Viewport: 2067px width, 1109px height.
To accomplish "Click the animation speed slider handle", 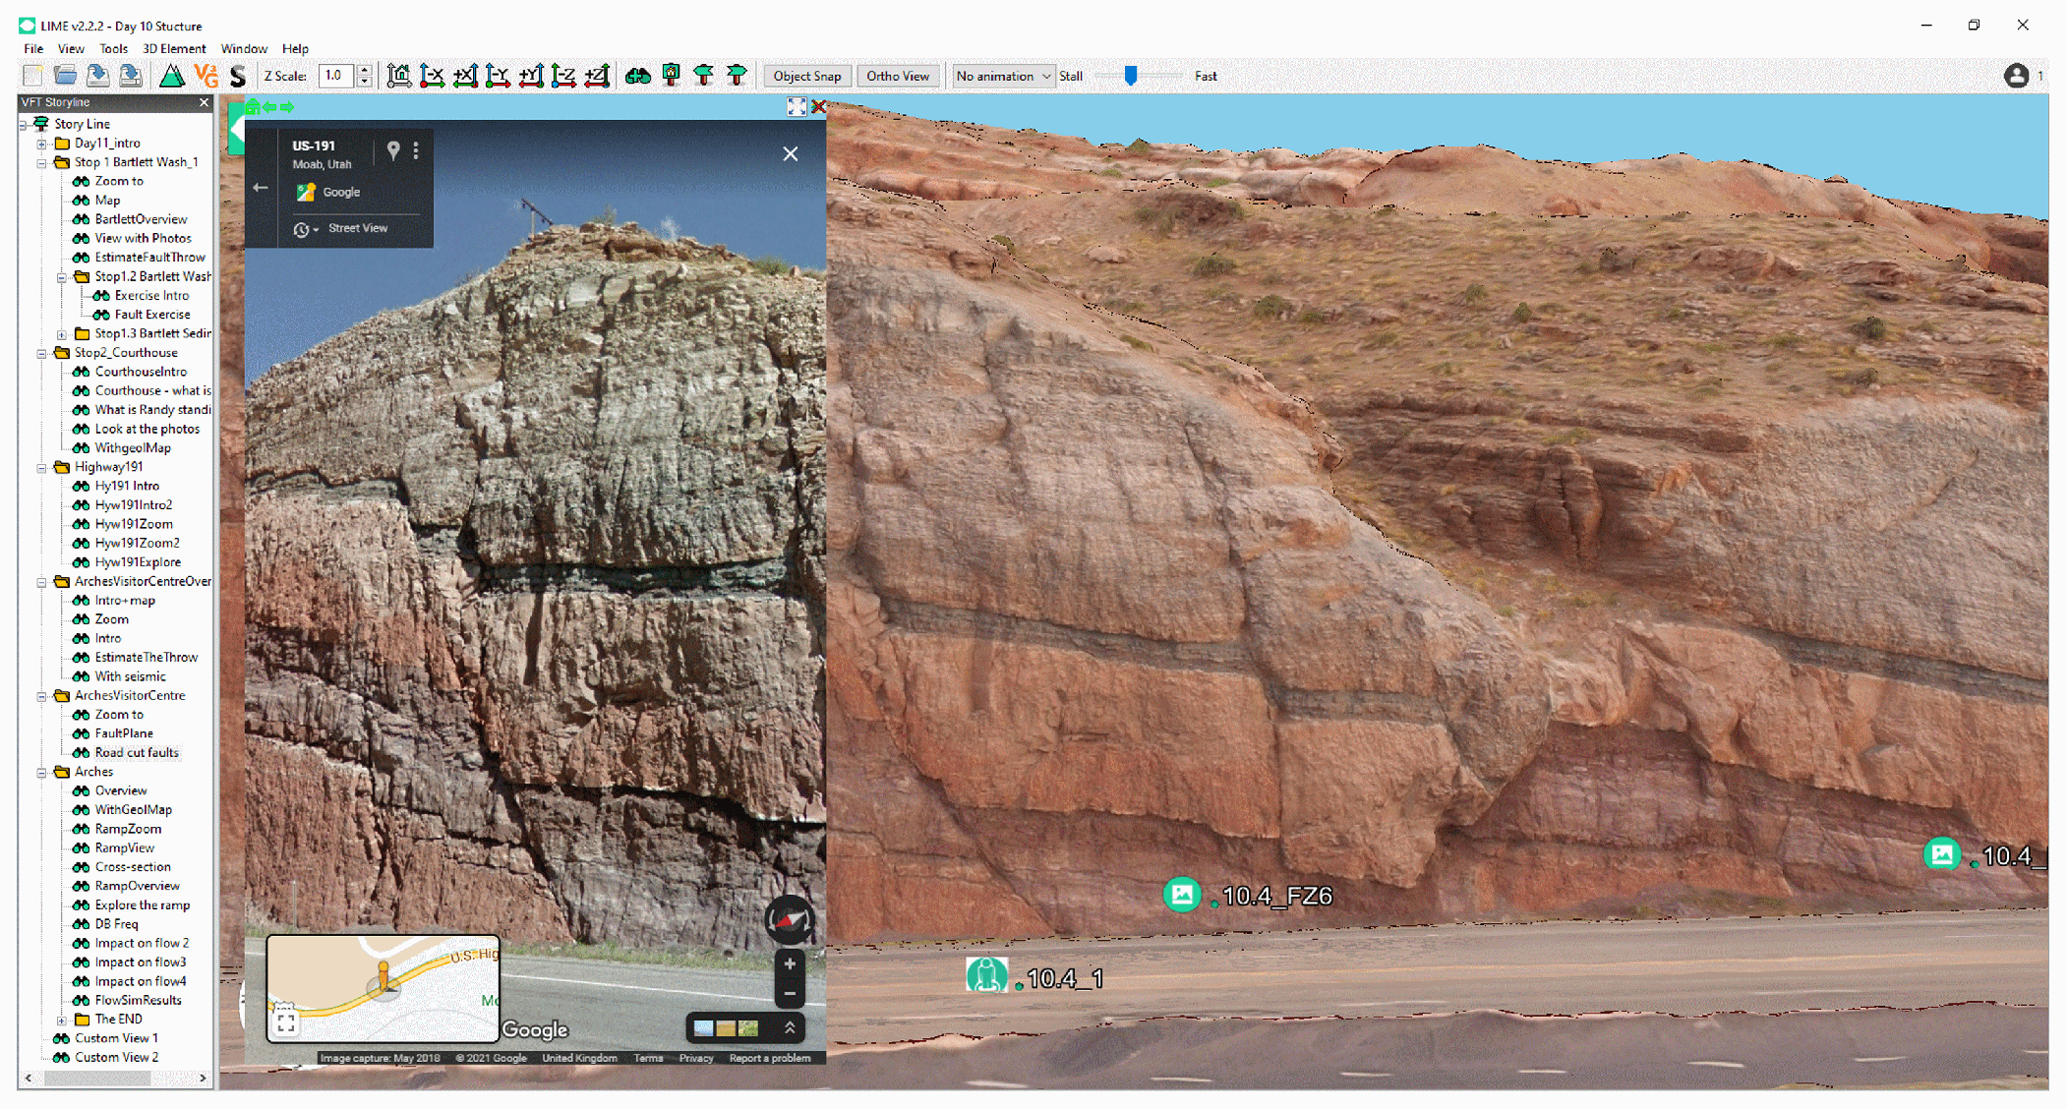I will (x=1131, y=76).
